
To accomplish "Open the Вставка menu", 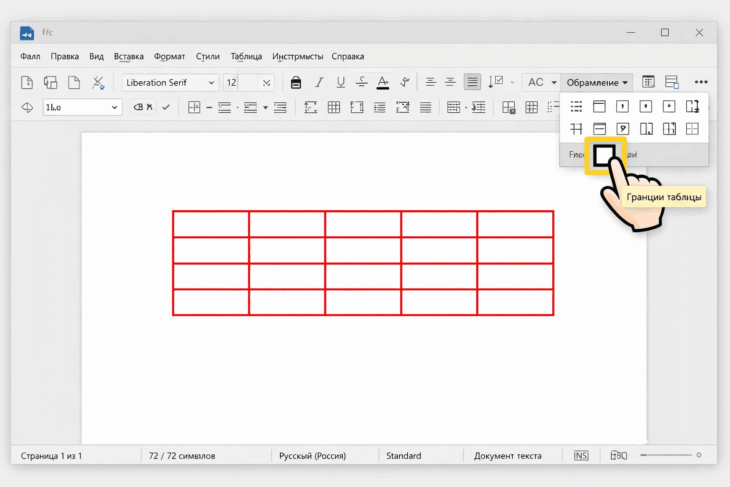I will 128,56.
